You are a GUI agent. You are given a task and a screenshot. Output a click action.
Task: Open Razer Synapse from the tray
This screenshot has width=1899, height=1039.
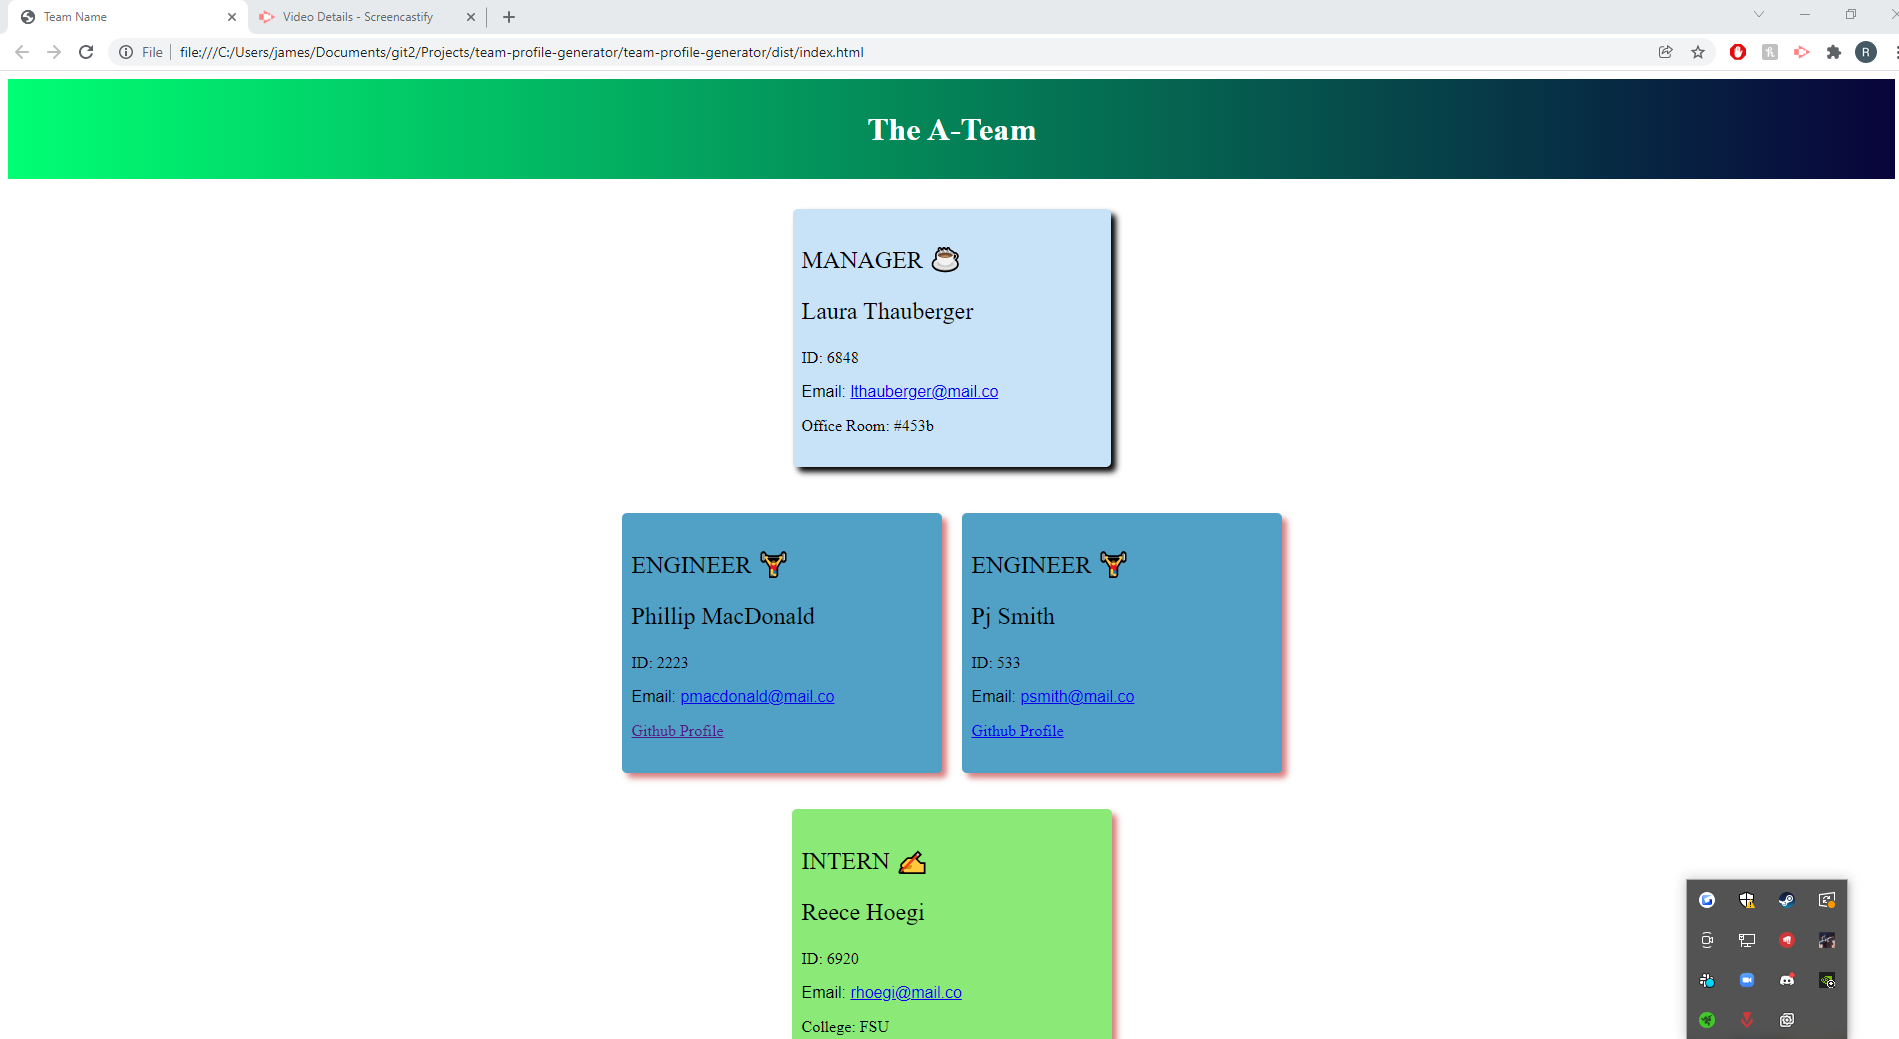1707,1020
